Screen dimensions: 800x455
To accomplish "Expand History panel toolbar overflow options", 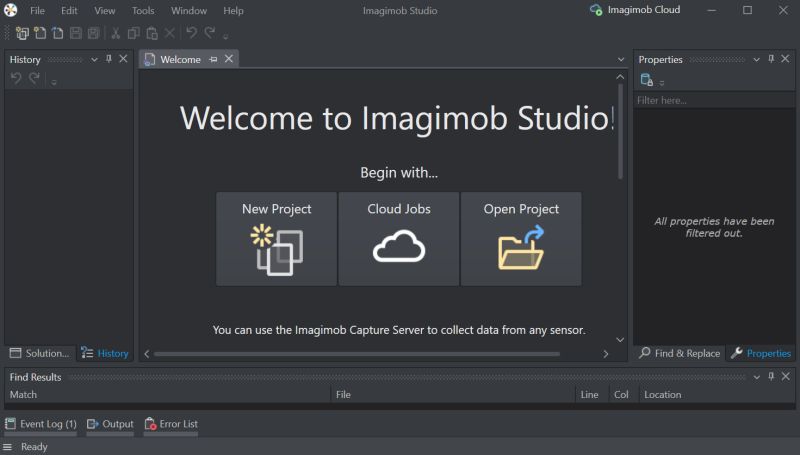I will [x=54, y=82].
